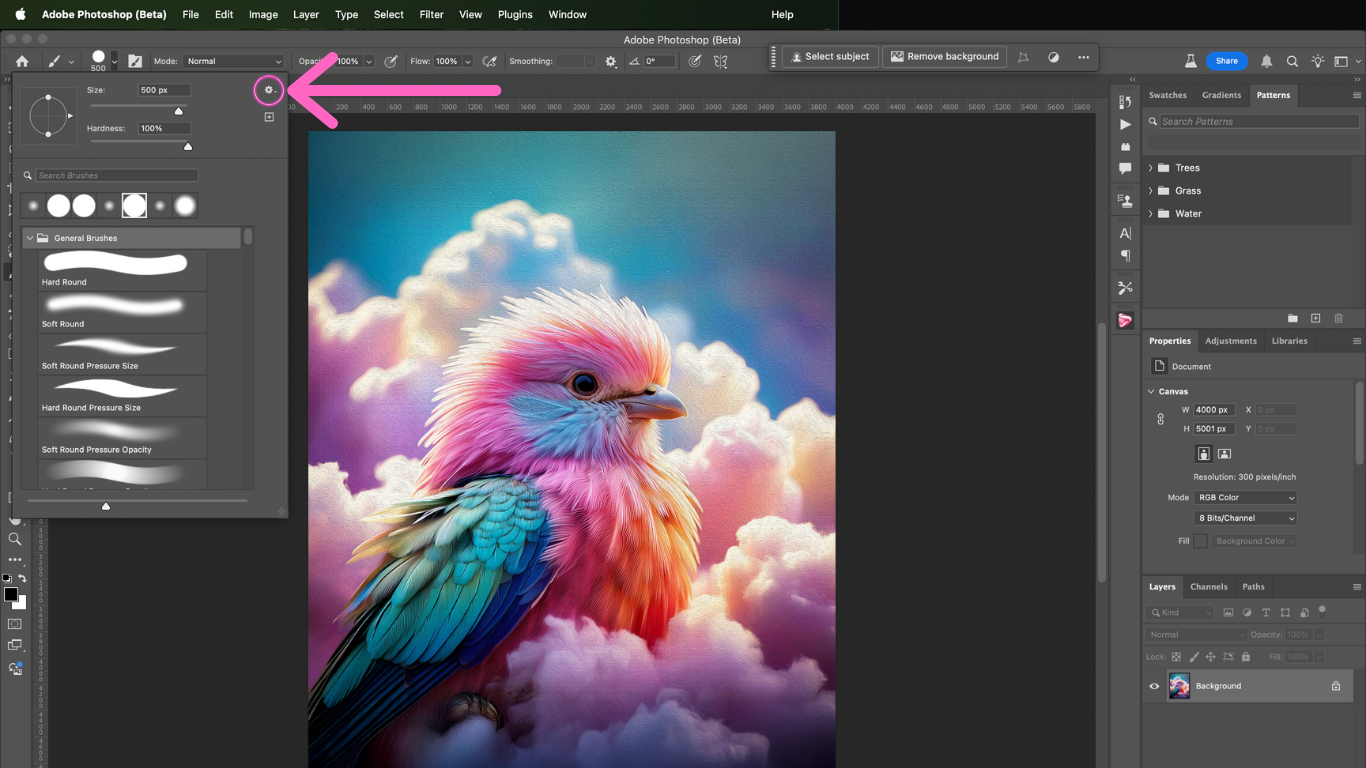This screenshot has width=1366, height=768.
Task: Click the create new brush preset icon
Action: (269, 117)
